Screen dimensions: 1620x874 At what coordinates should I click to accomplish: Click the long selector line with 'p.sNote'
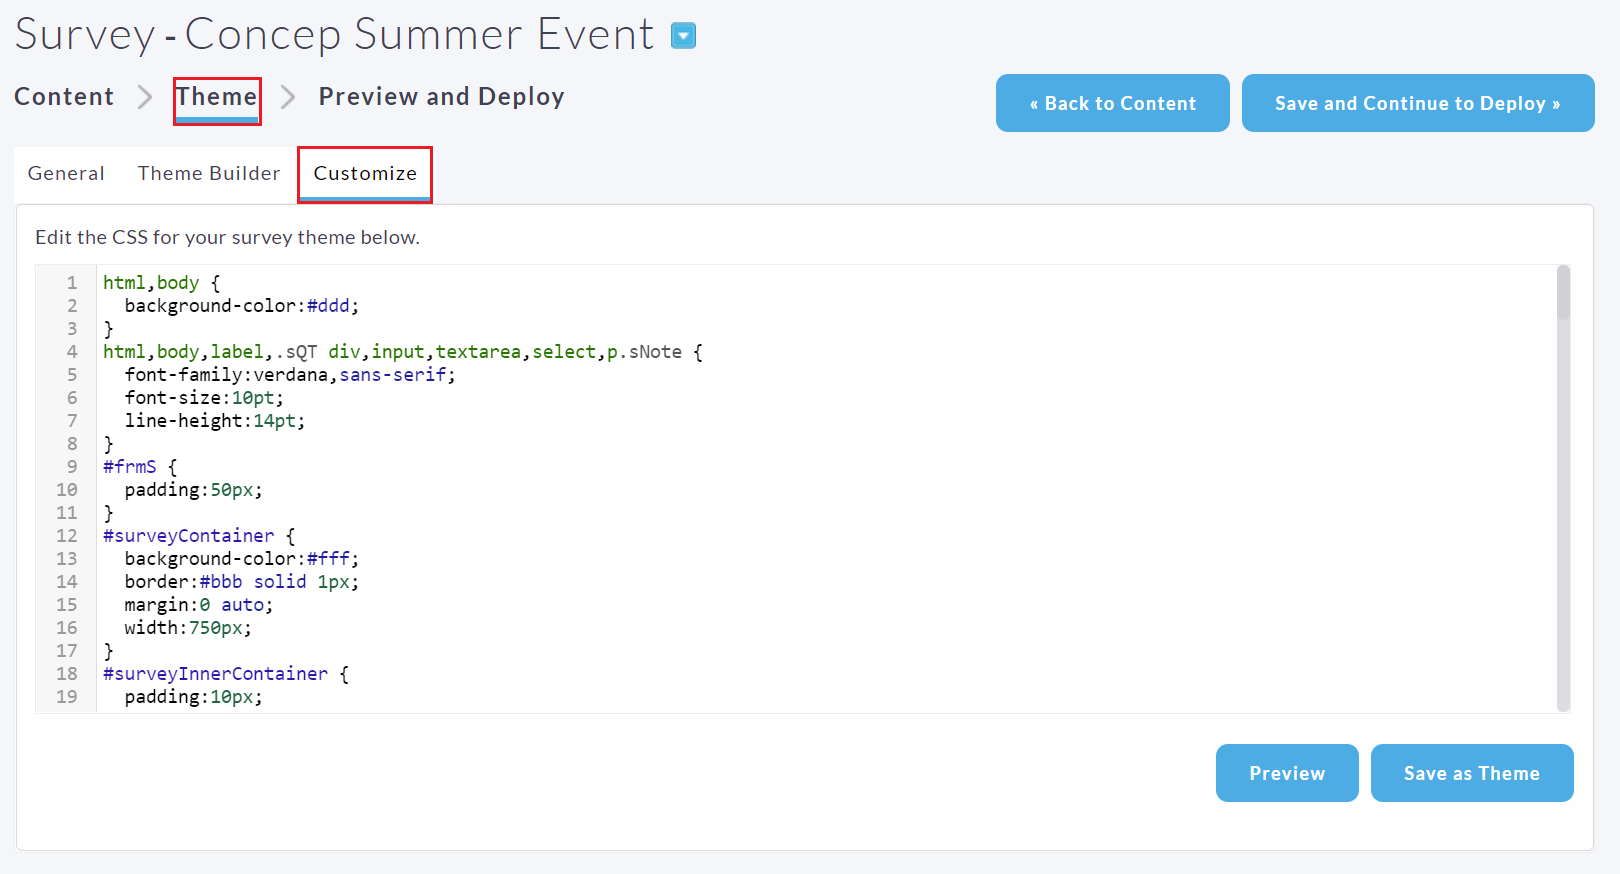click(403, 352)
